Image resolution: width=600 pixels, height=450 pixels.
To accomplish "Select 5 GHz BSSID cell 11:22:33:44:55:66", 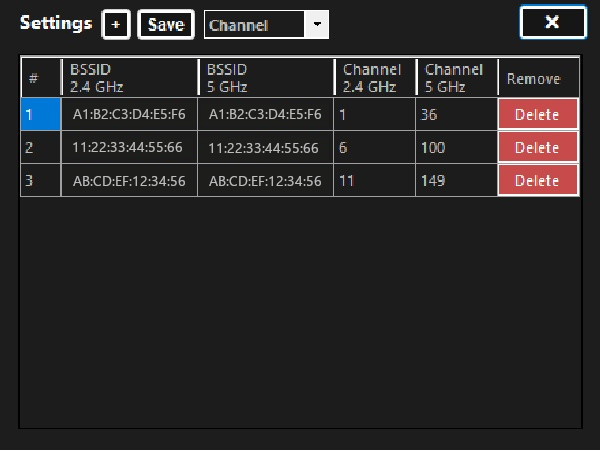I will 266,147.
